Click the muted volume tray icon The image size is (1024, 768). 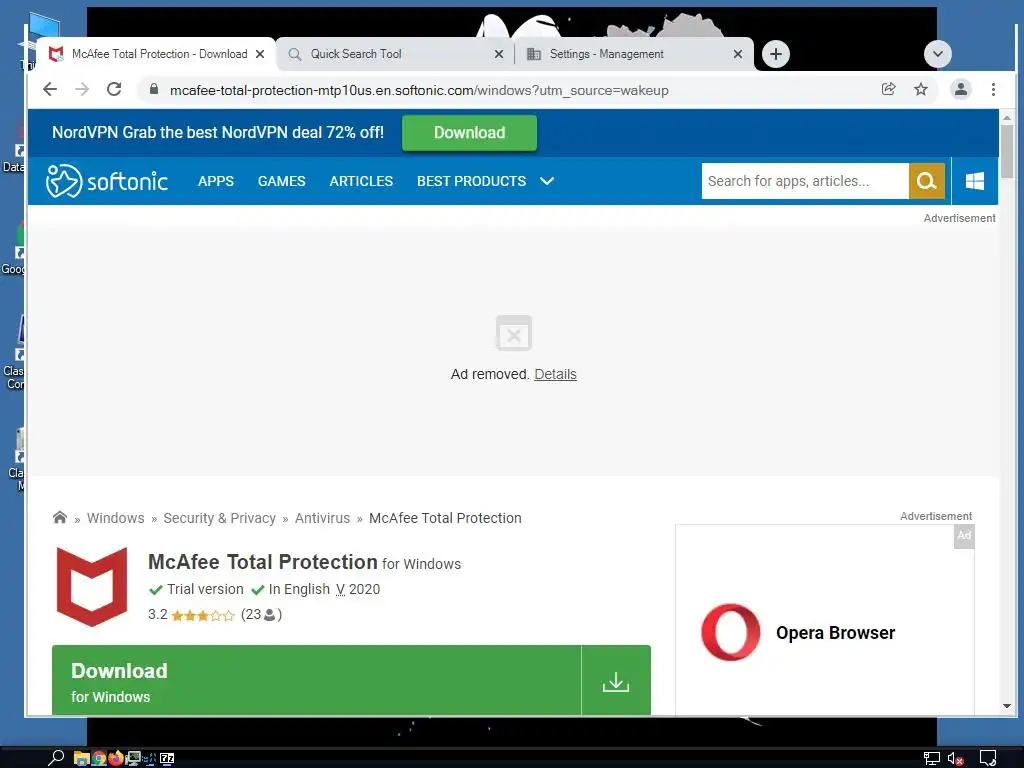955,758
